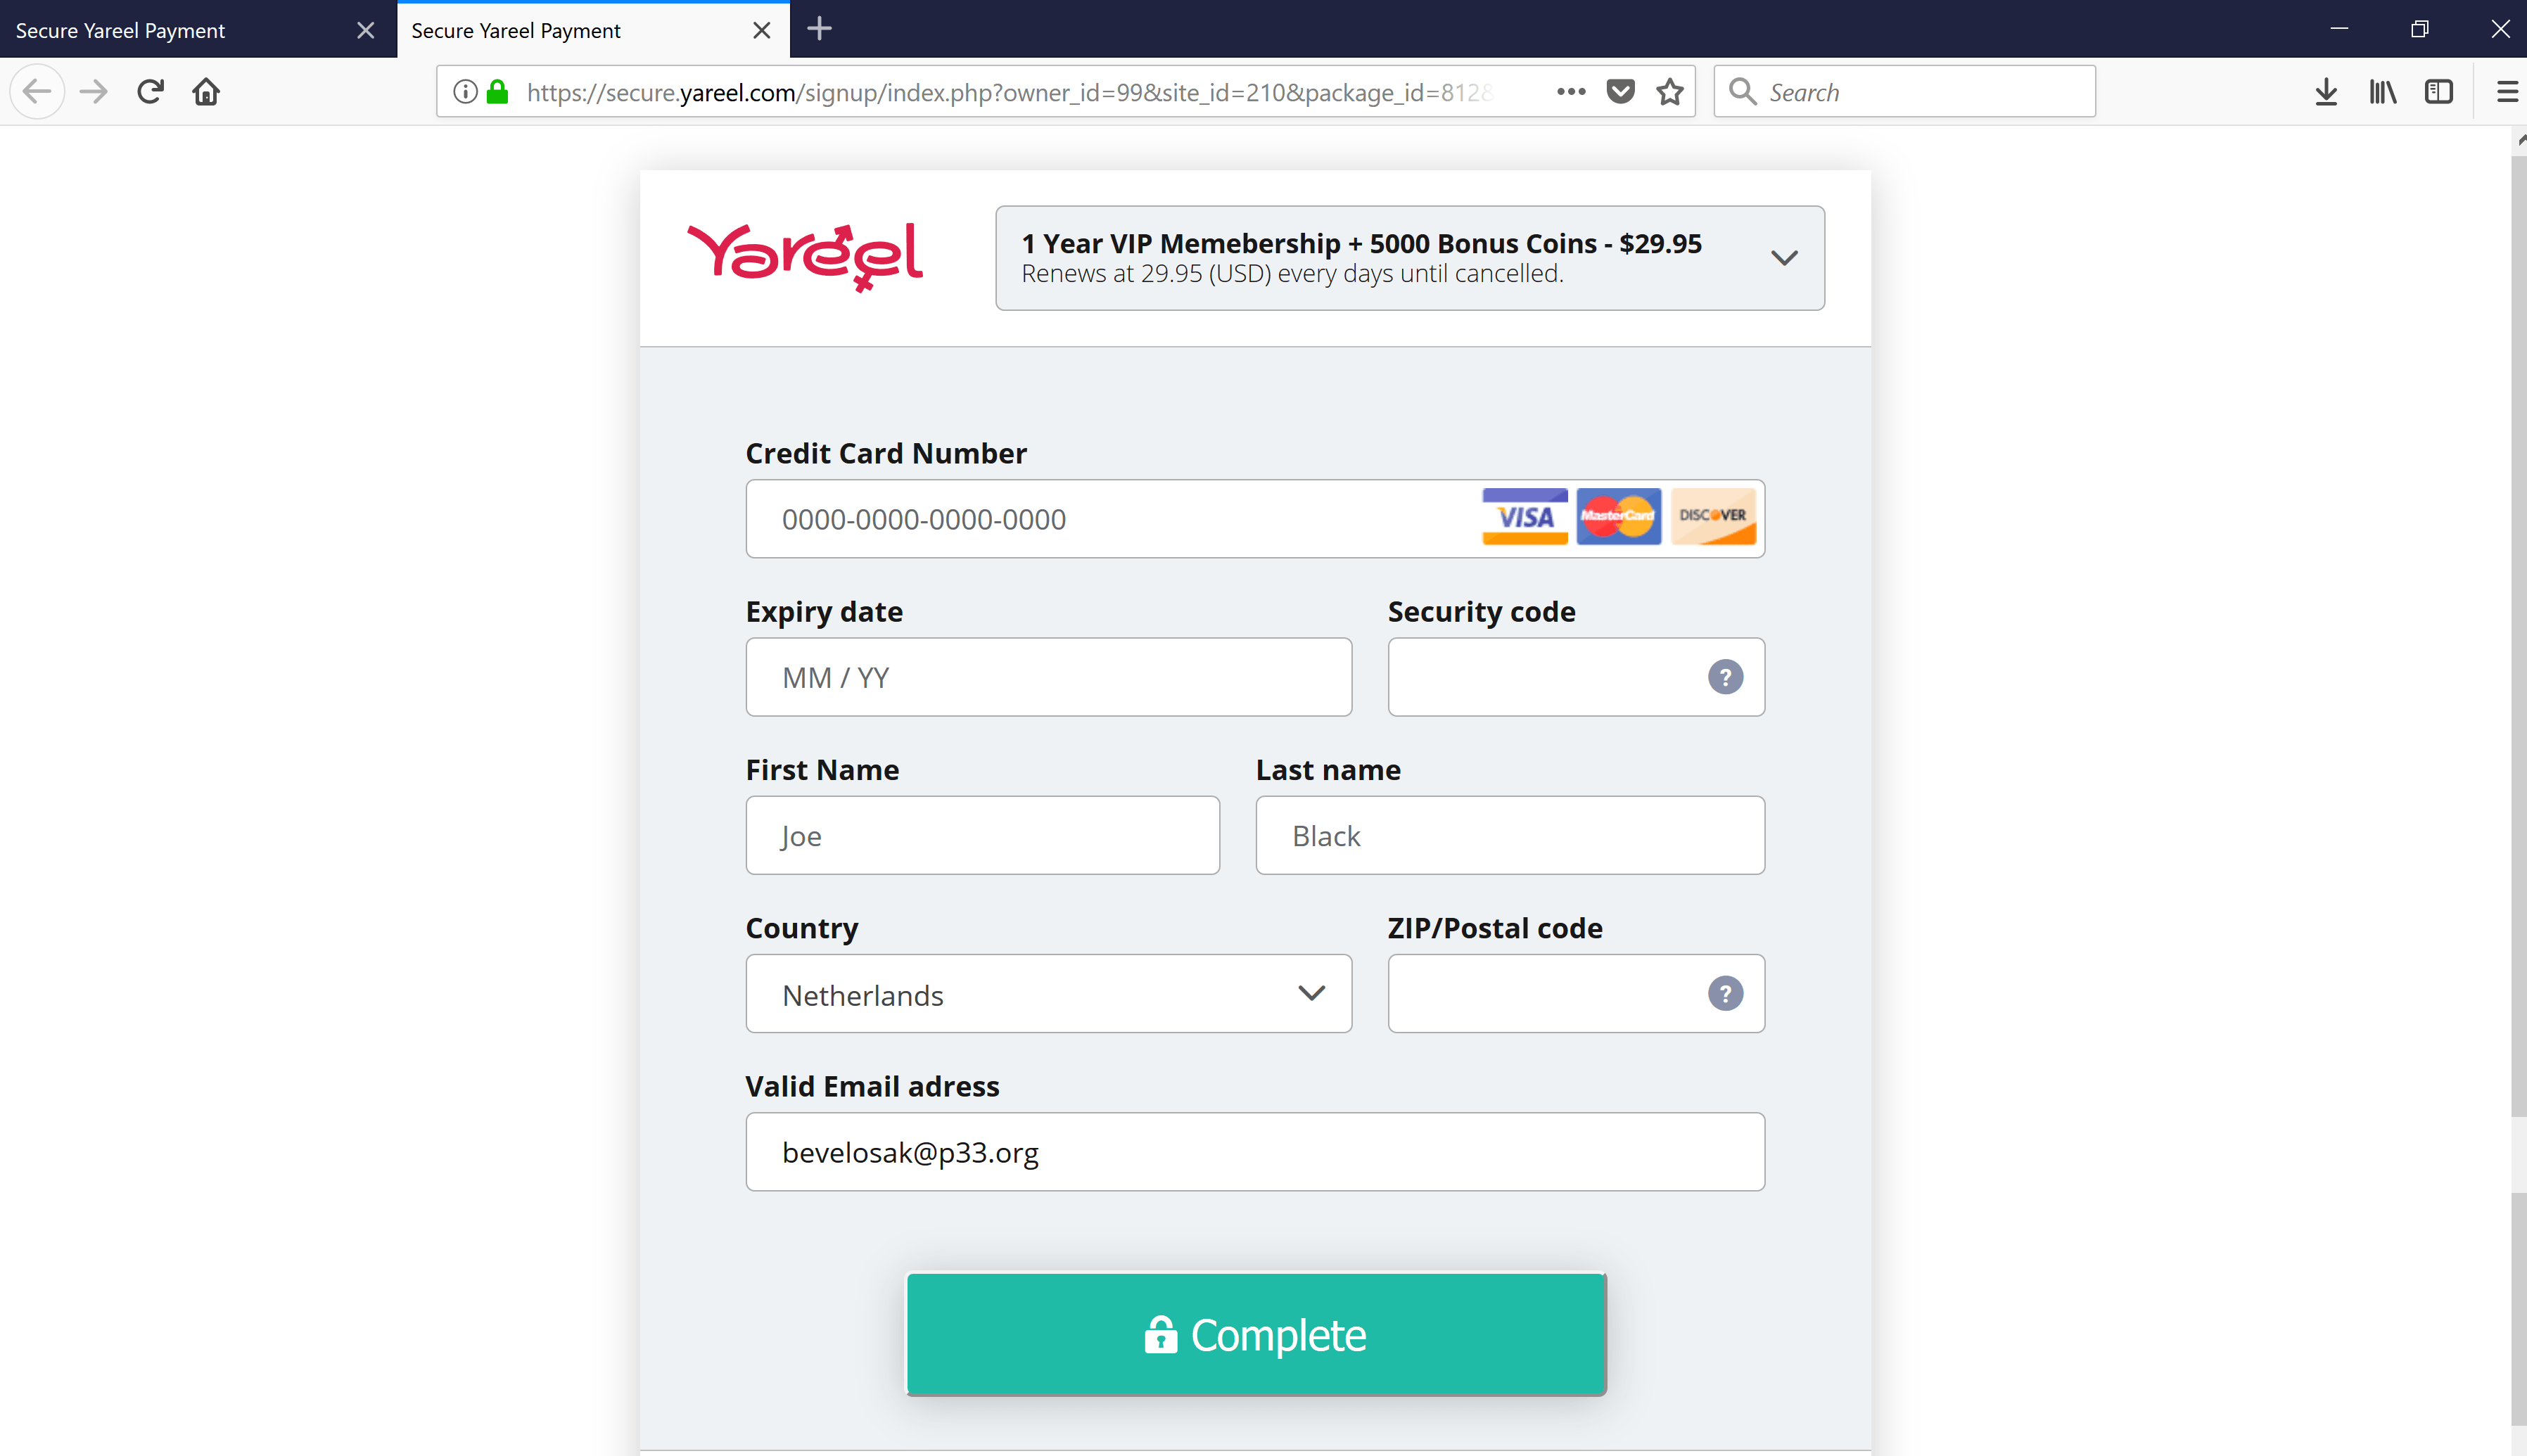
Task: Click the Expiry date MM / YY field
Action: click(x=1048, y=677)
